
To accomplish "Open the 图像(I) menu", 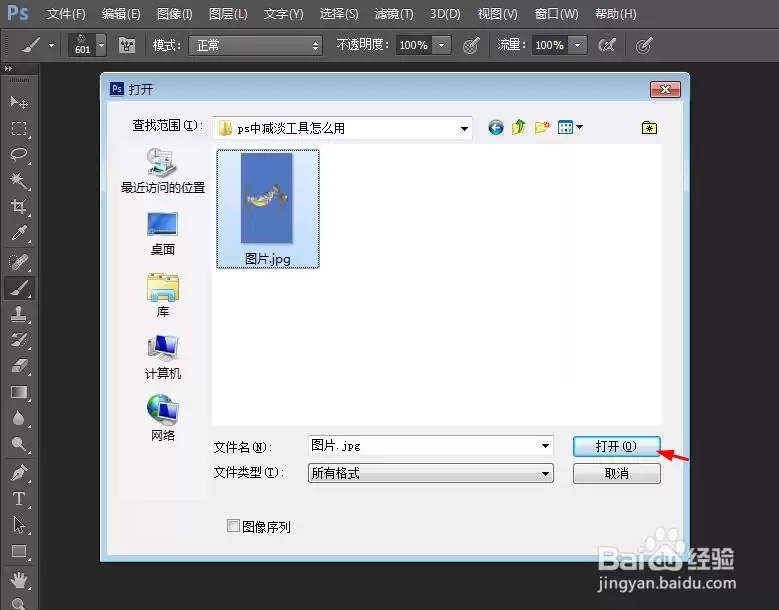I will [174, 14].
